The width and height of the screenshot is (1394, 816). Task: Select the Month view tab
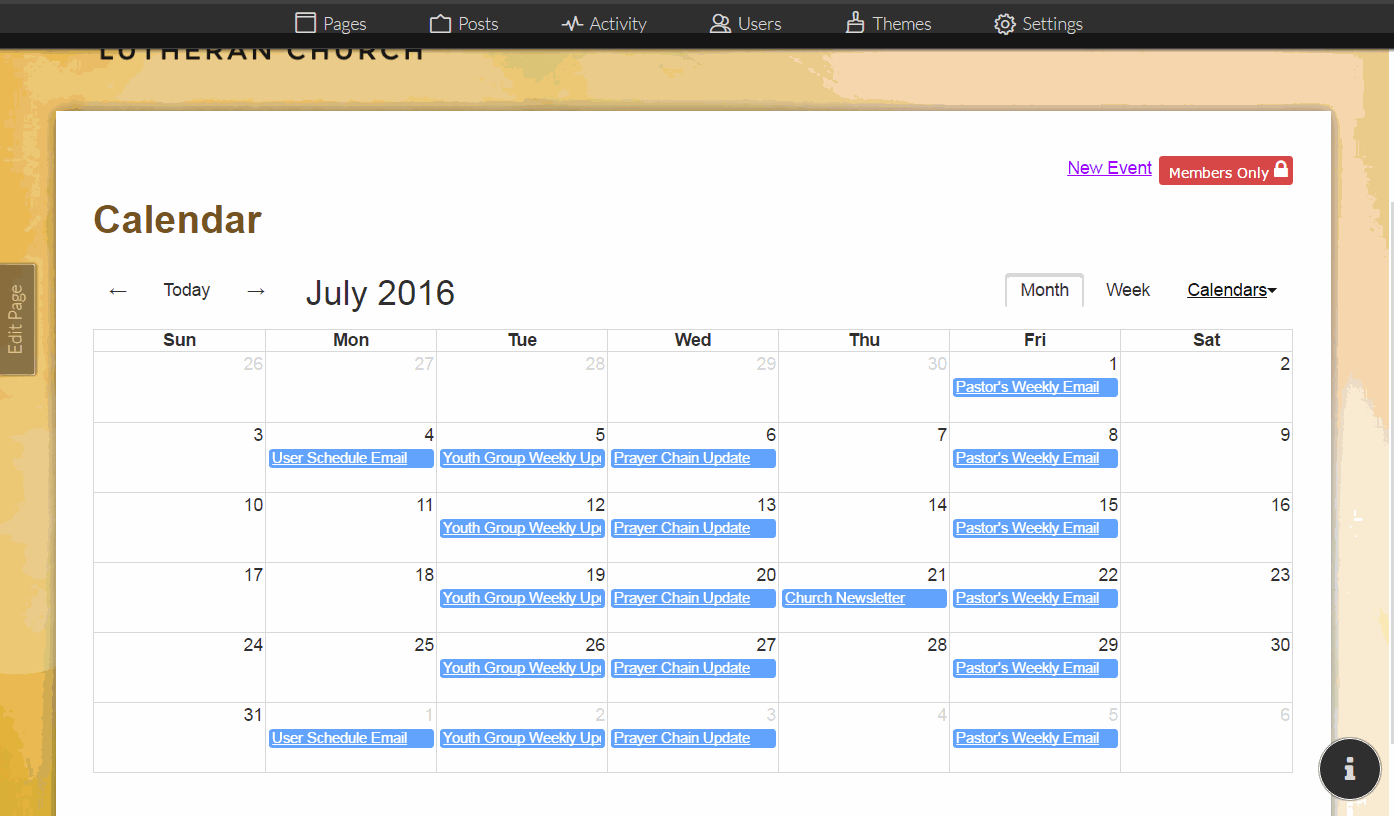click(1044, 290)
